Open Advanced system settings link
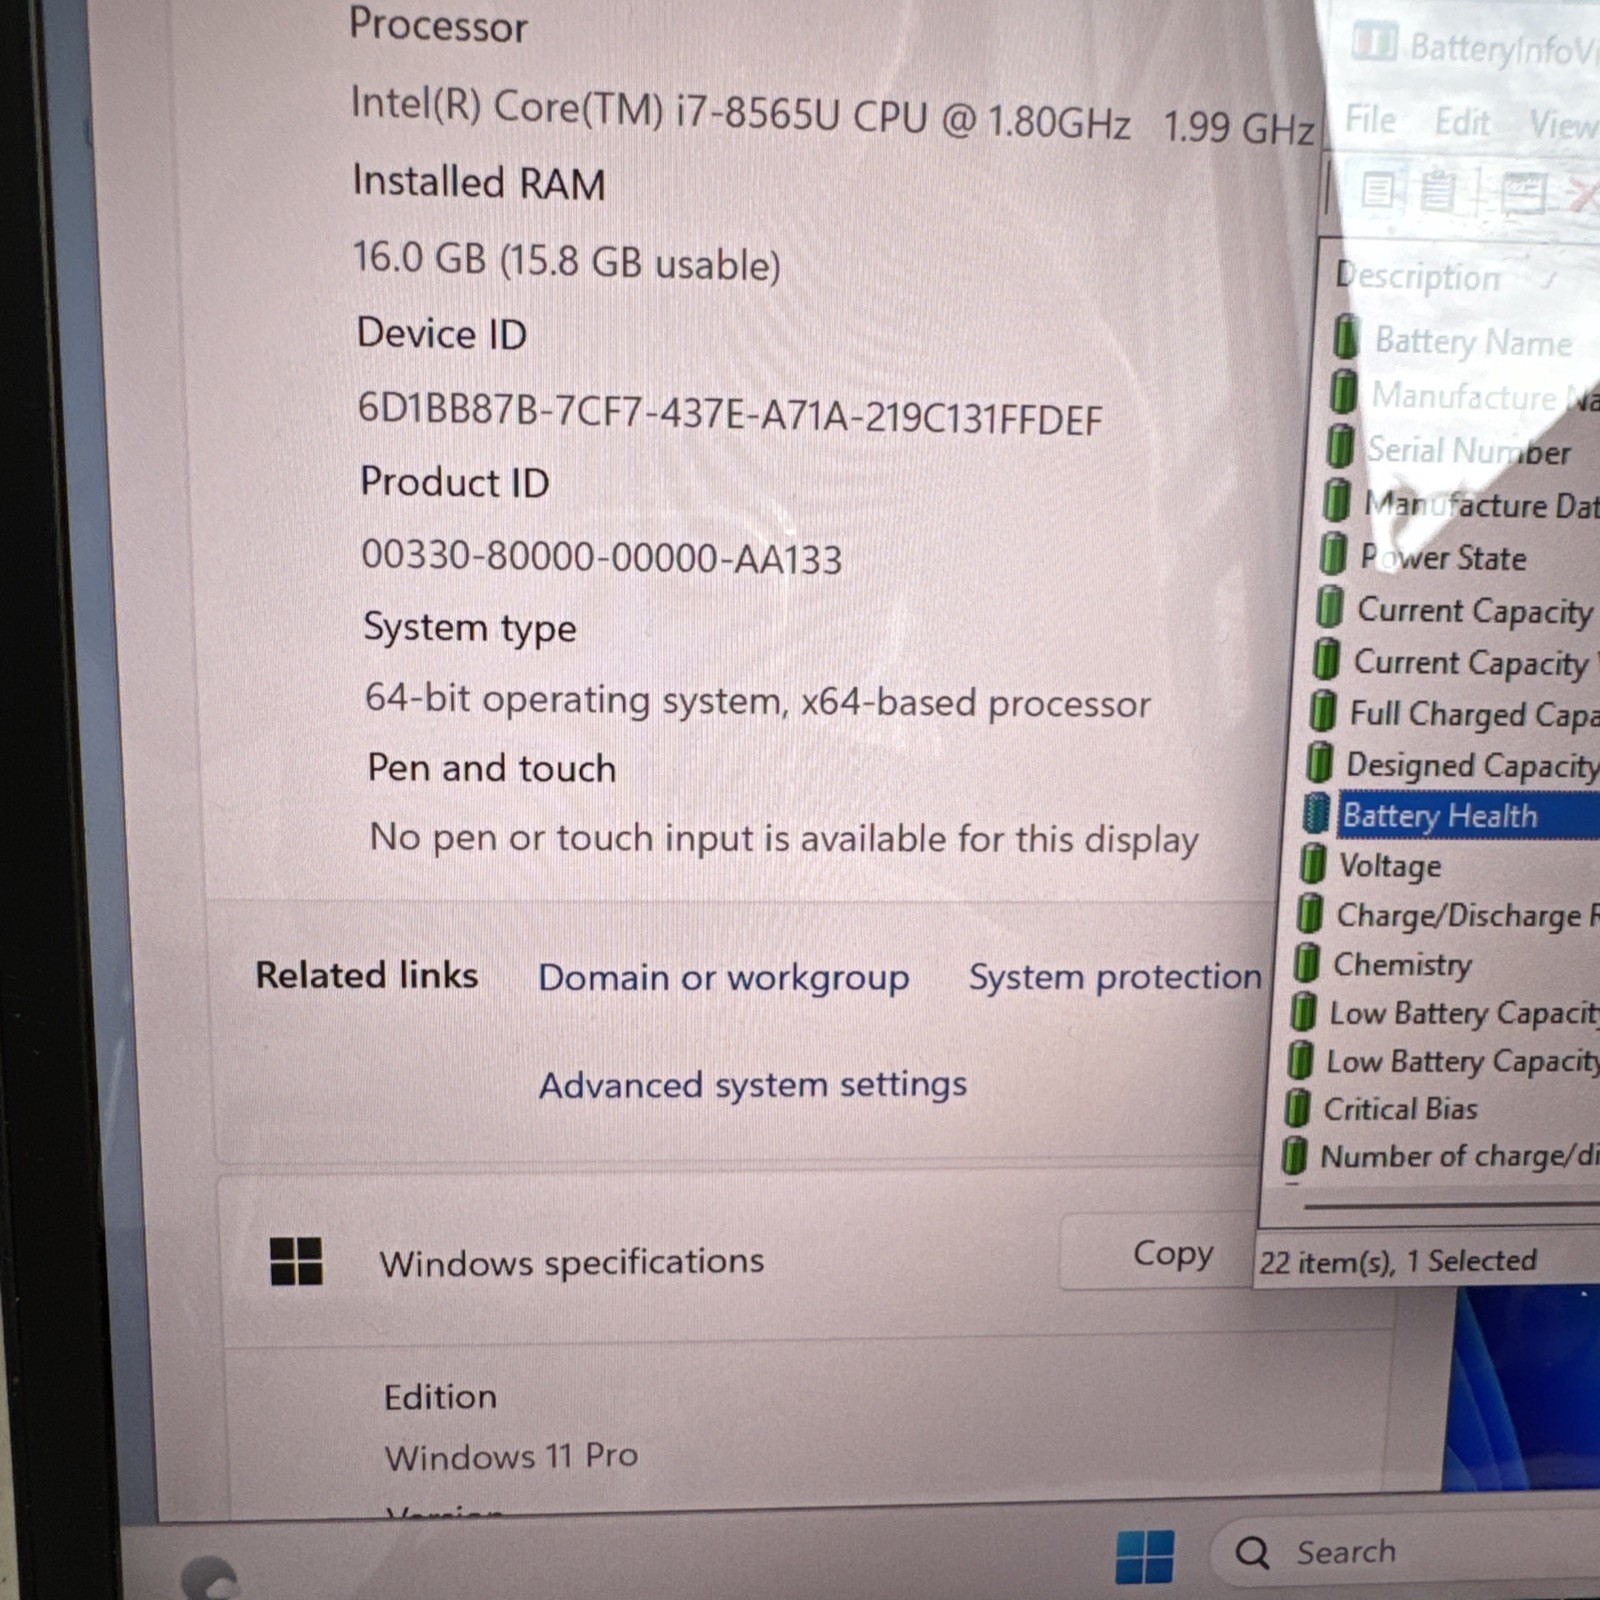This screenshot has width=1600, height=1600. point(753,1085)
